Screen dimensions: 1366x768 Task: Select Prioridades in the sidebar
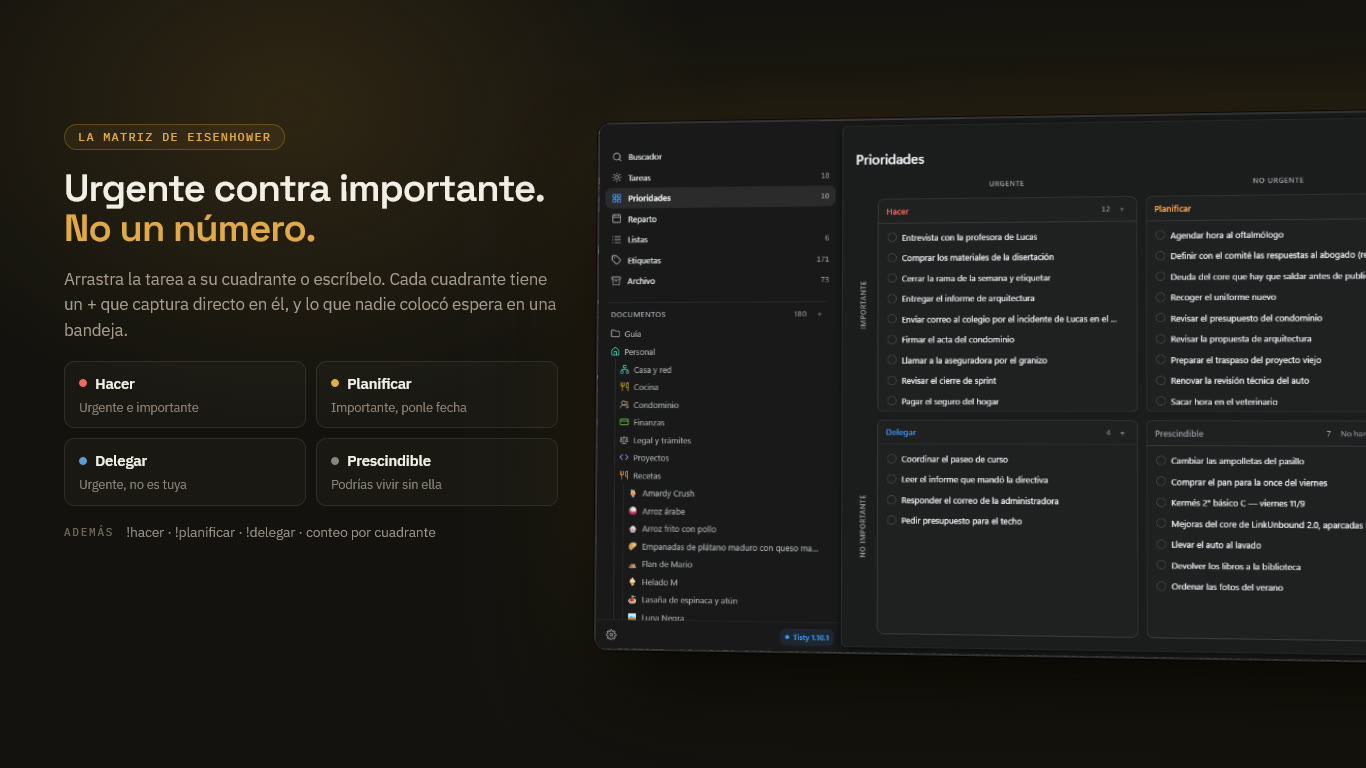tap(720, 198)
